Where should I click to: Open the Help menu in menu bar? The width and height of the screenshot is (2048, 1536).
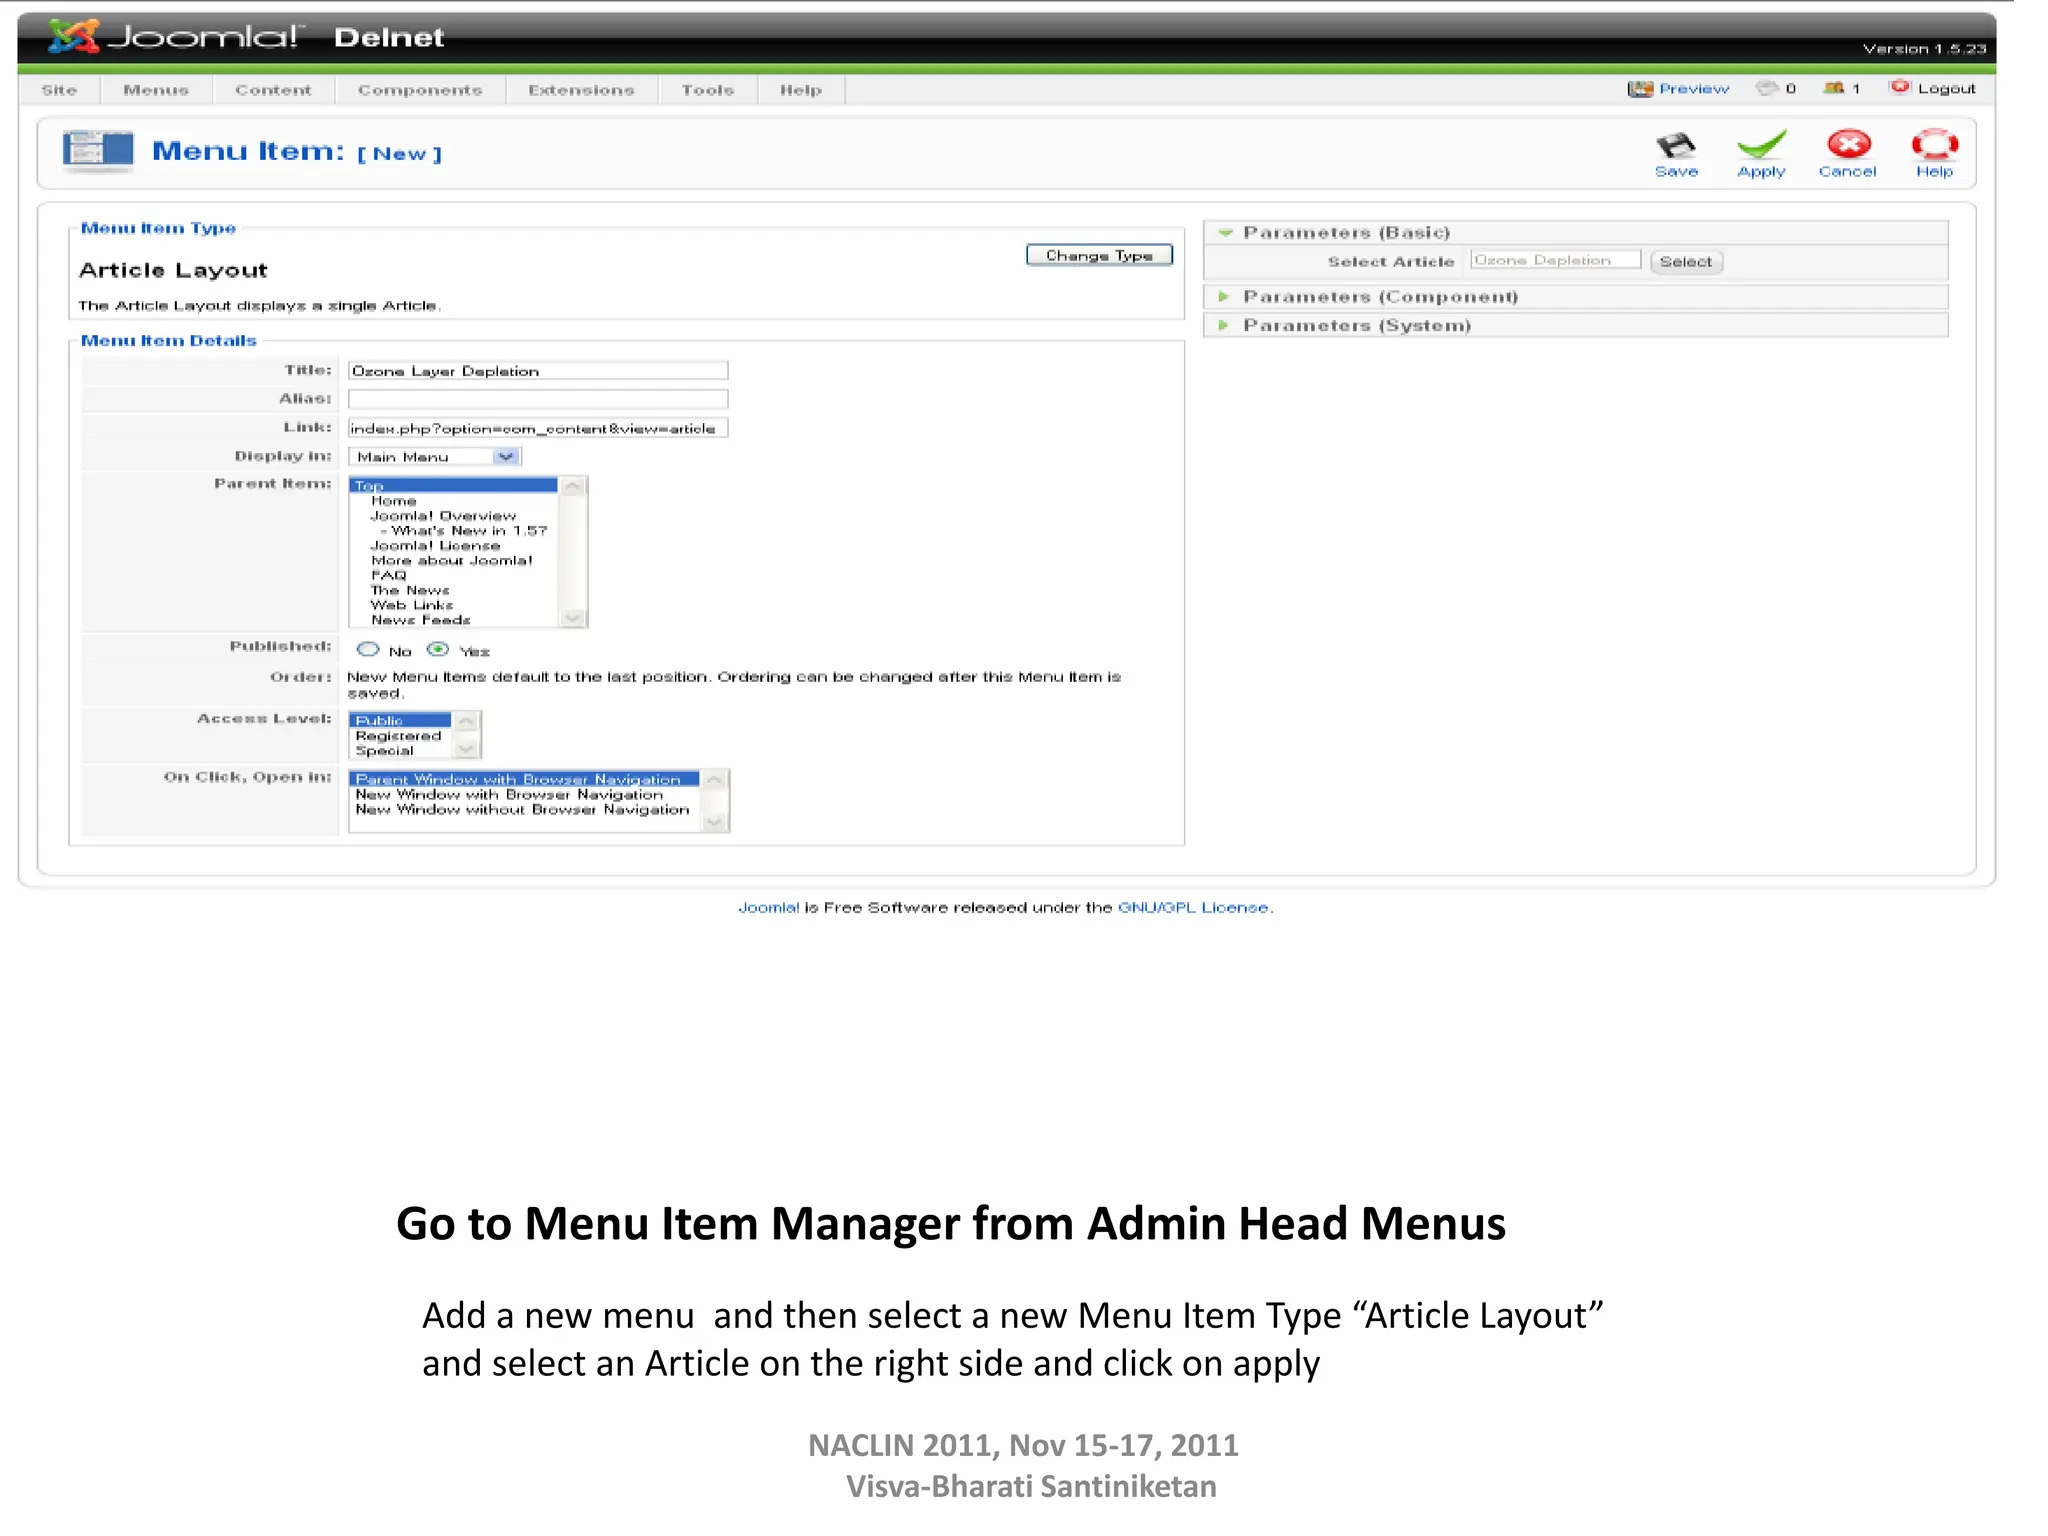coord(801,90)
